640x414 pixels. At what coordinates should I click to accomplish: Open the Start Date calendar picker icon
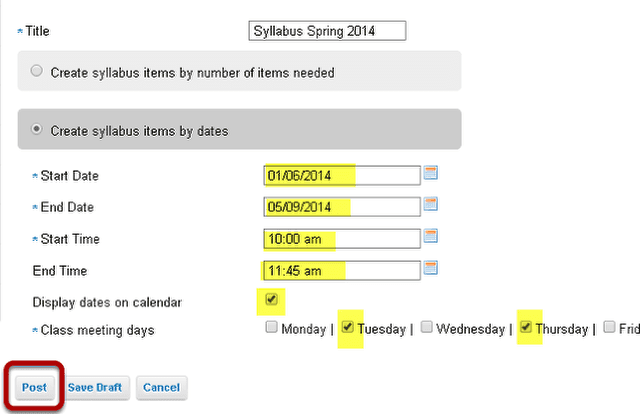tap(431, 173)
